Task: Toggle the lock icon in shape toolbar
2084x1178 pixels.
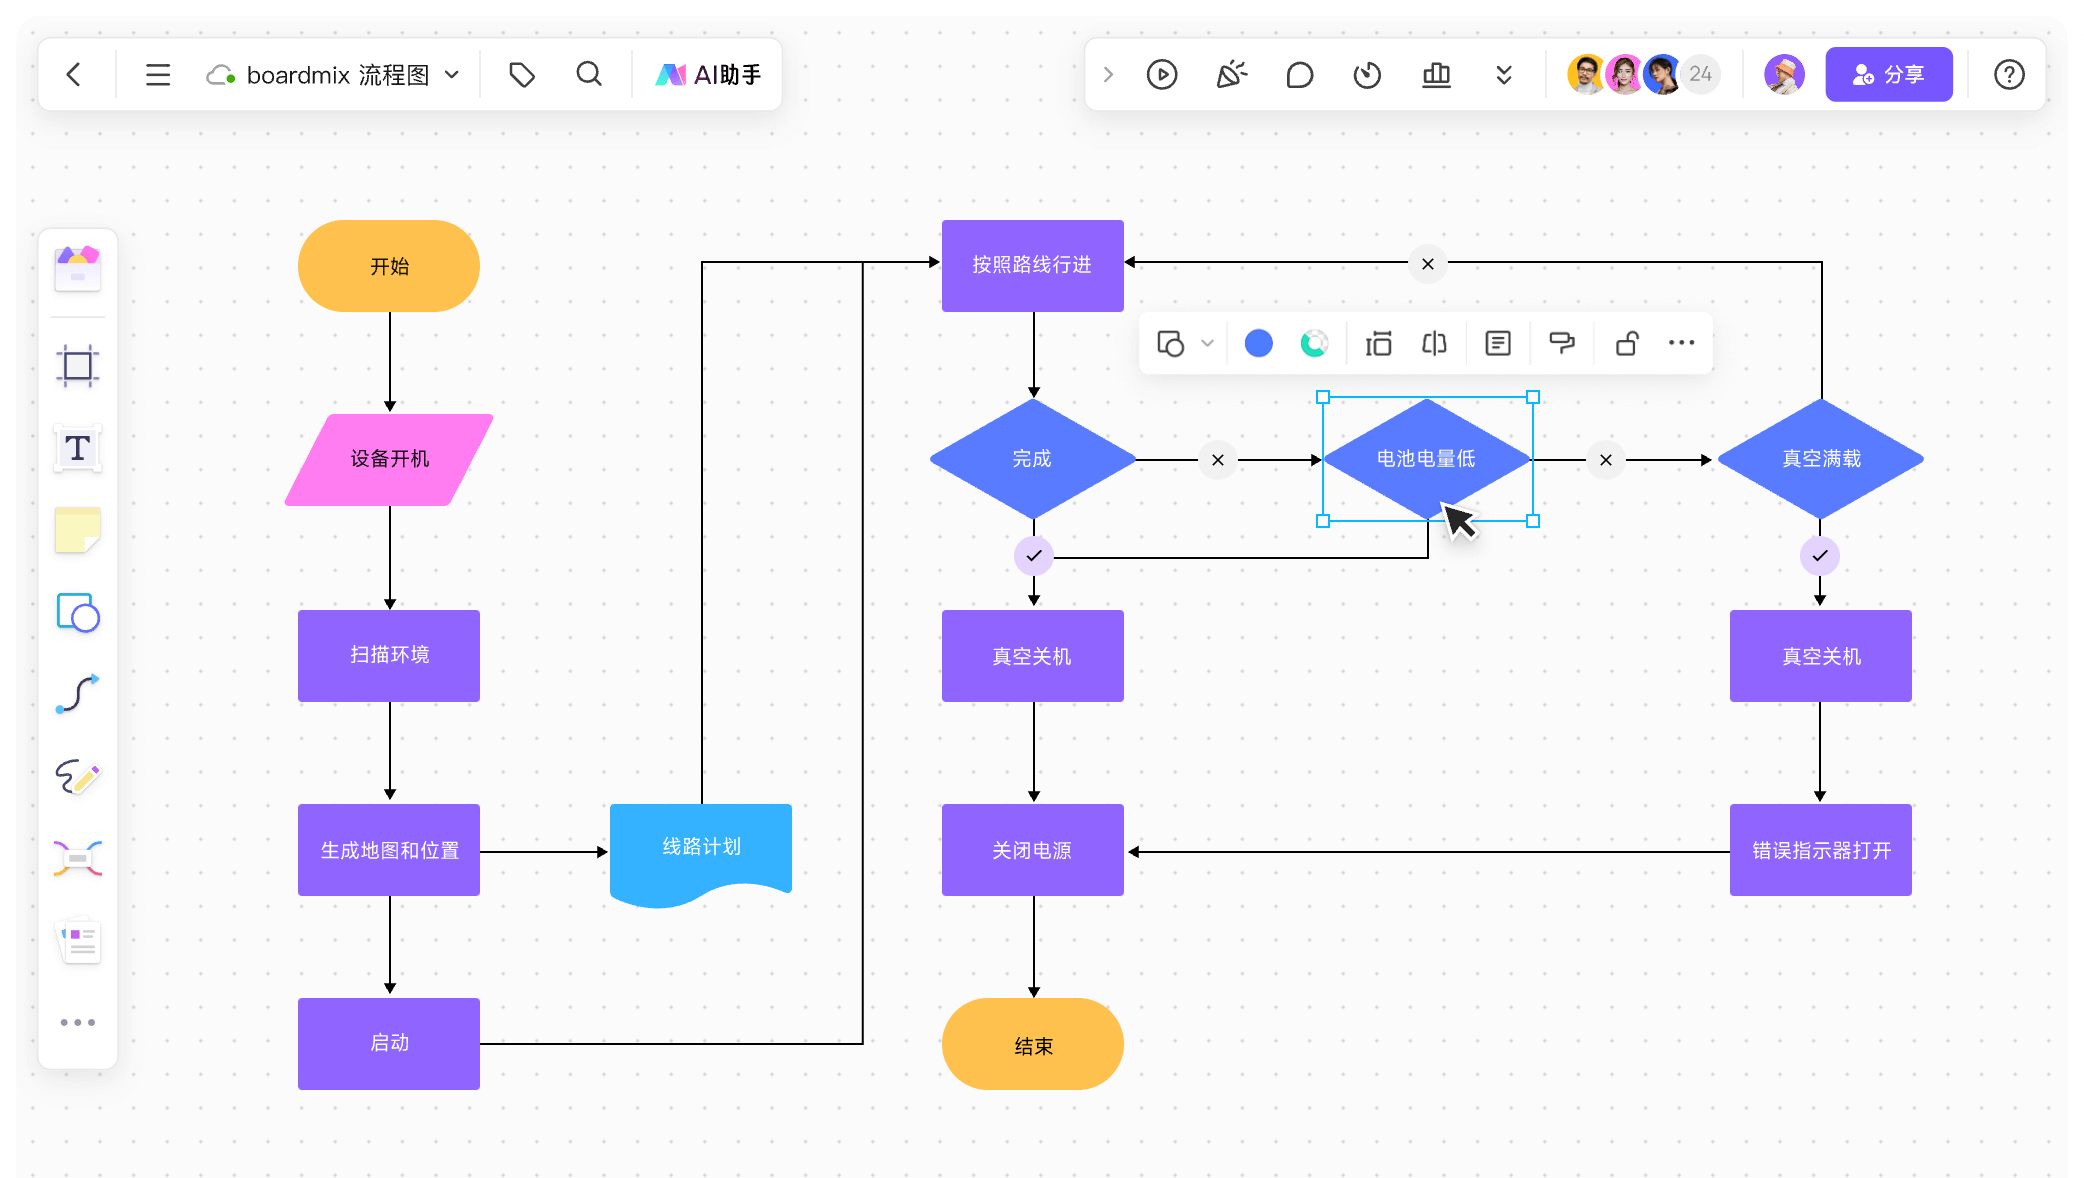Action: tap(1627, 344)
